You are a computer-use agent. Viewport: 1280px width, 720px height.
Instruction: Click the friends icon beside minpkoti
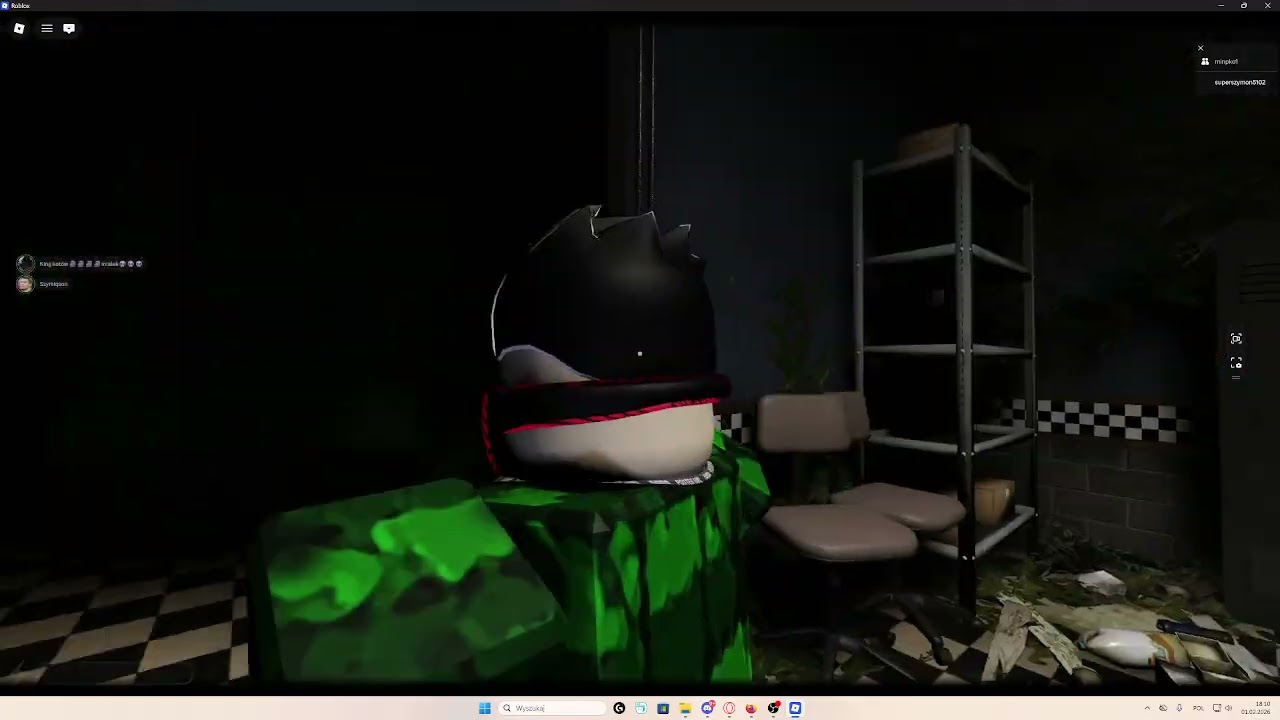[1205, 62]
